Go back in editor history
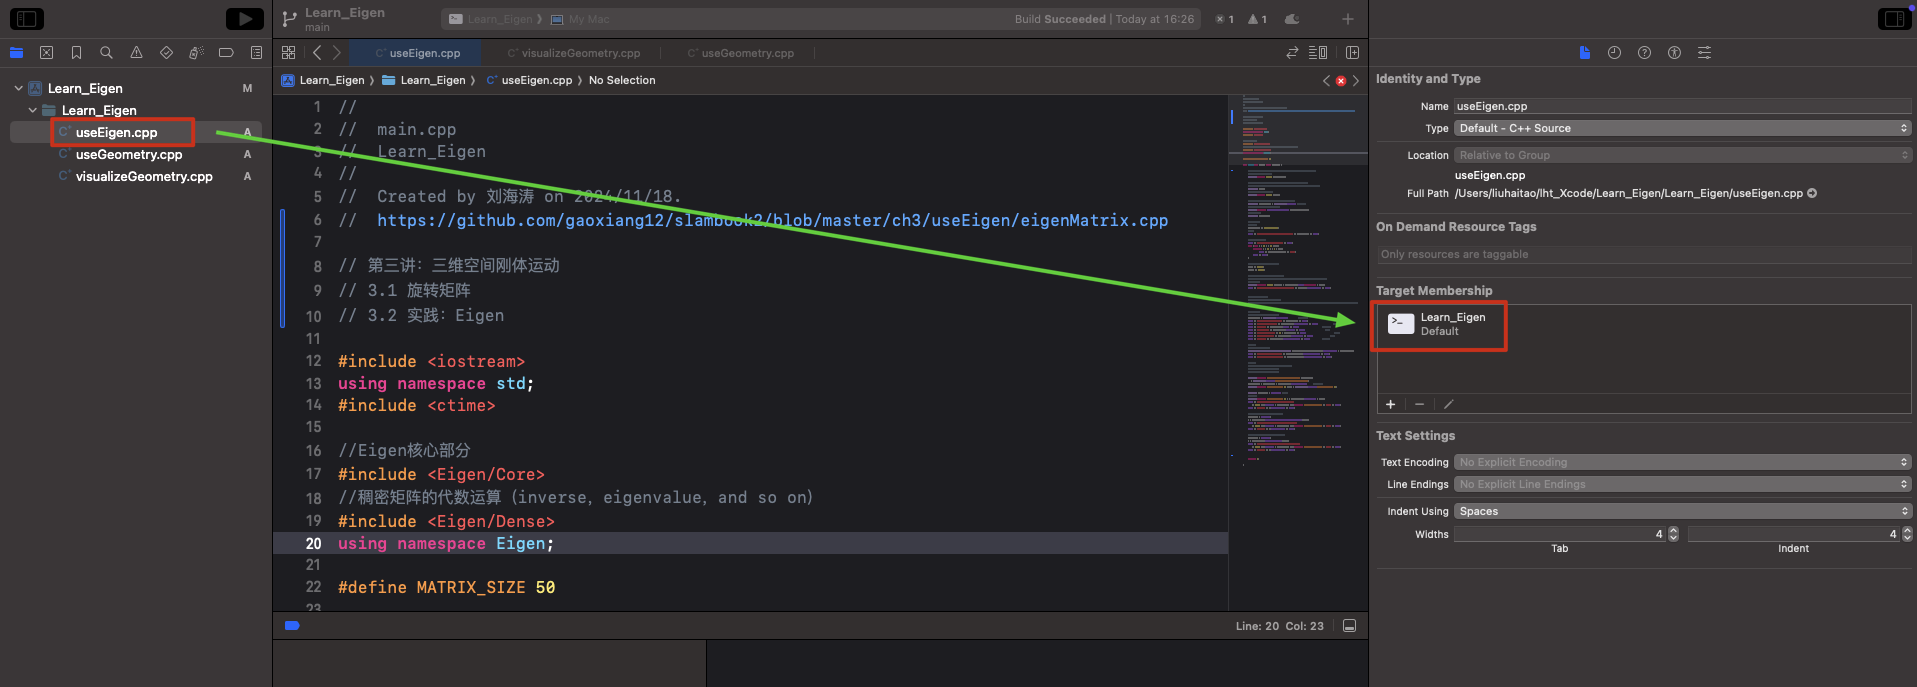The image size is (1917, 687). click(x=317, y=53)
